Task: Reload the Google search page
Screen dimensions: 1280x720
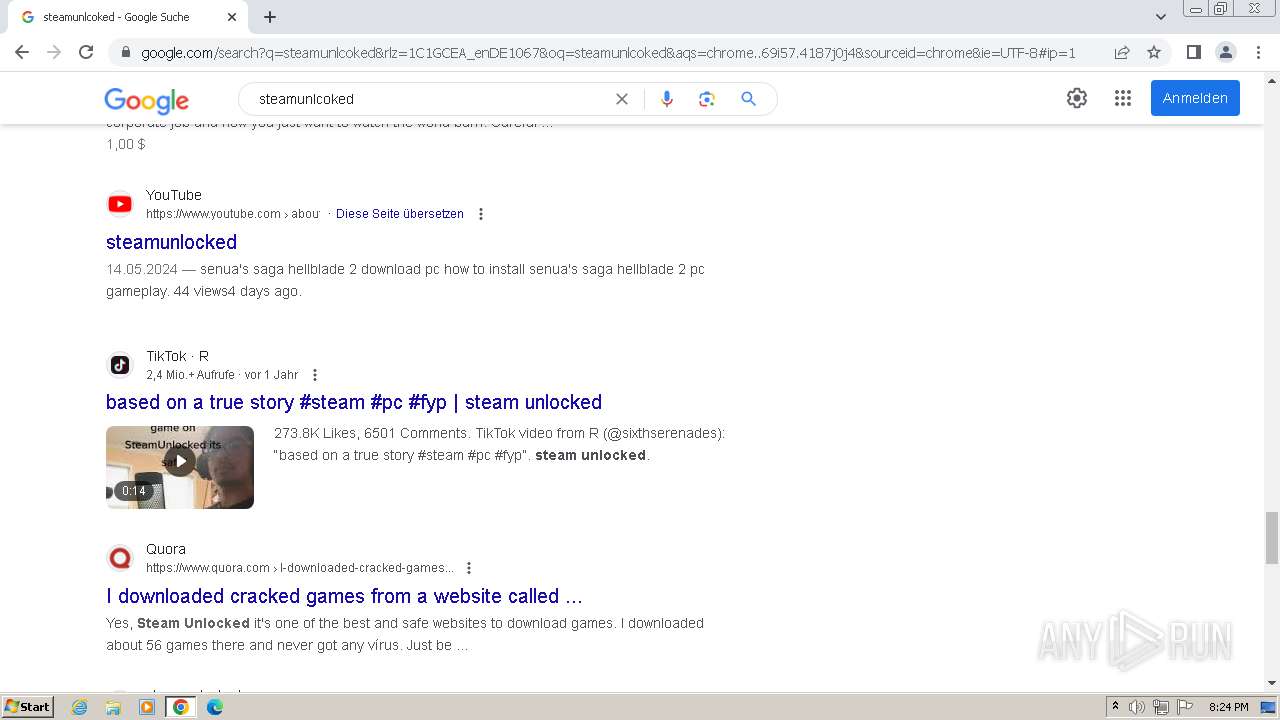Action: (x=86, y=52)
